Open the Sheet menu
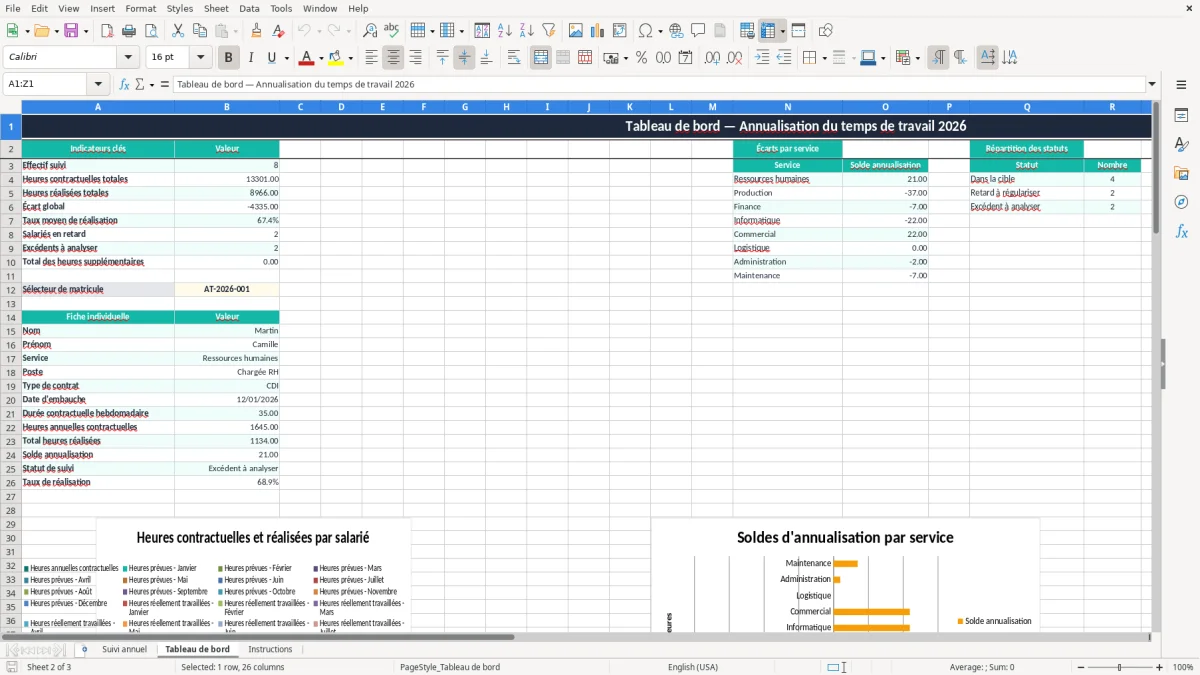 [x=216, y=8]
